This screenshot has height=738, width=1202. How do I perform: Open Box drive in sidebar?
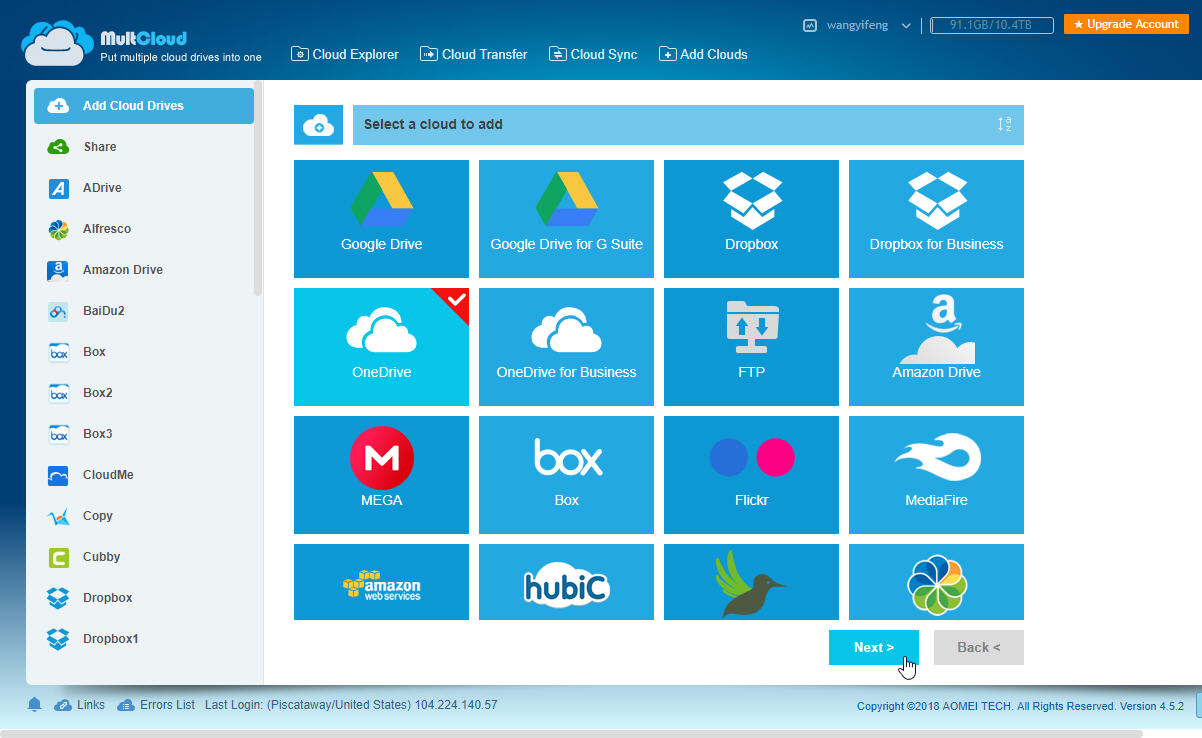point(144,352)
